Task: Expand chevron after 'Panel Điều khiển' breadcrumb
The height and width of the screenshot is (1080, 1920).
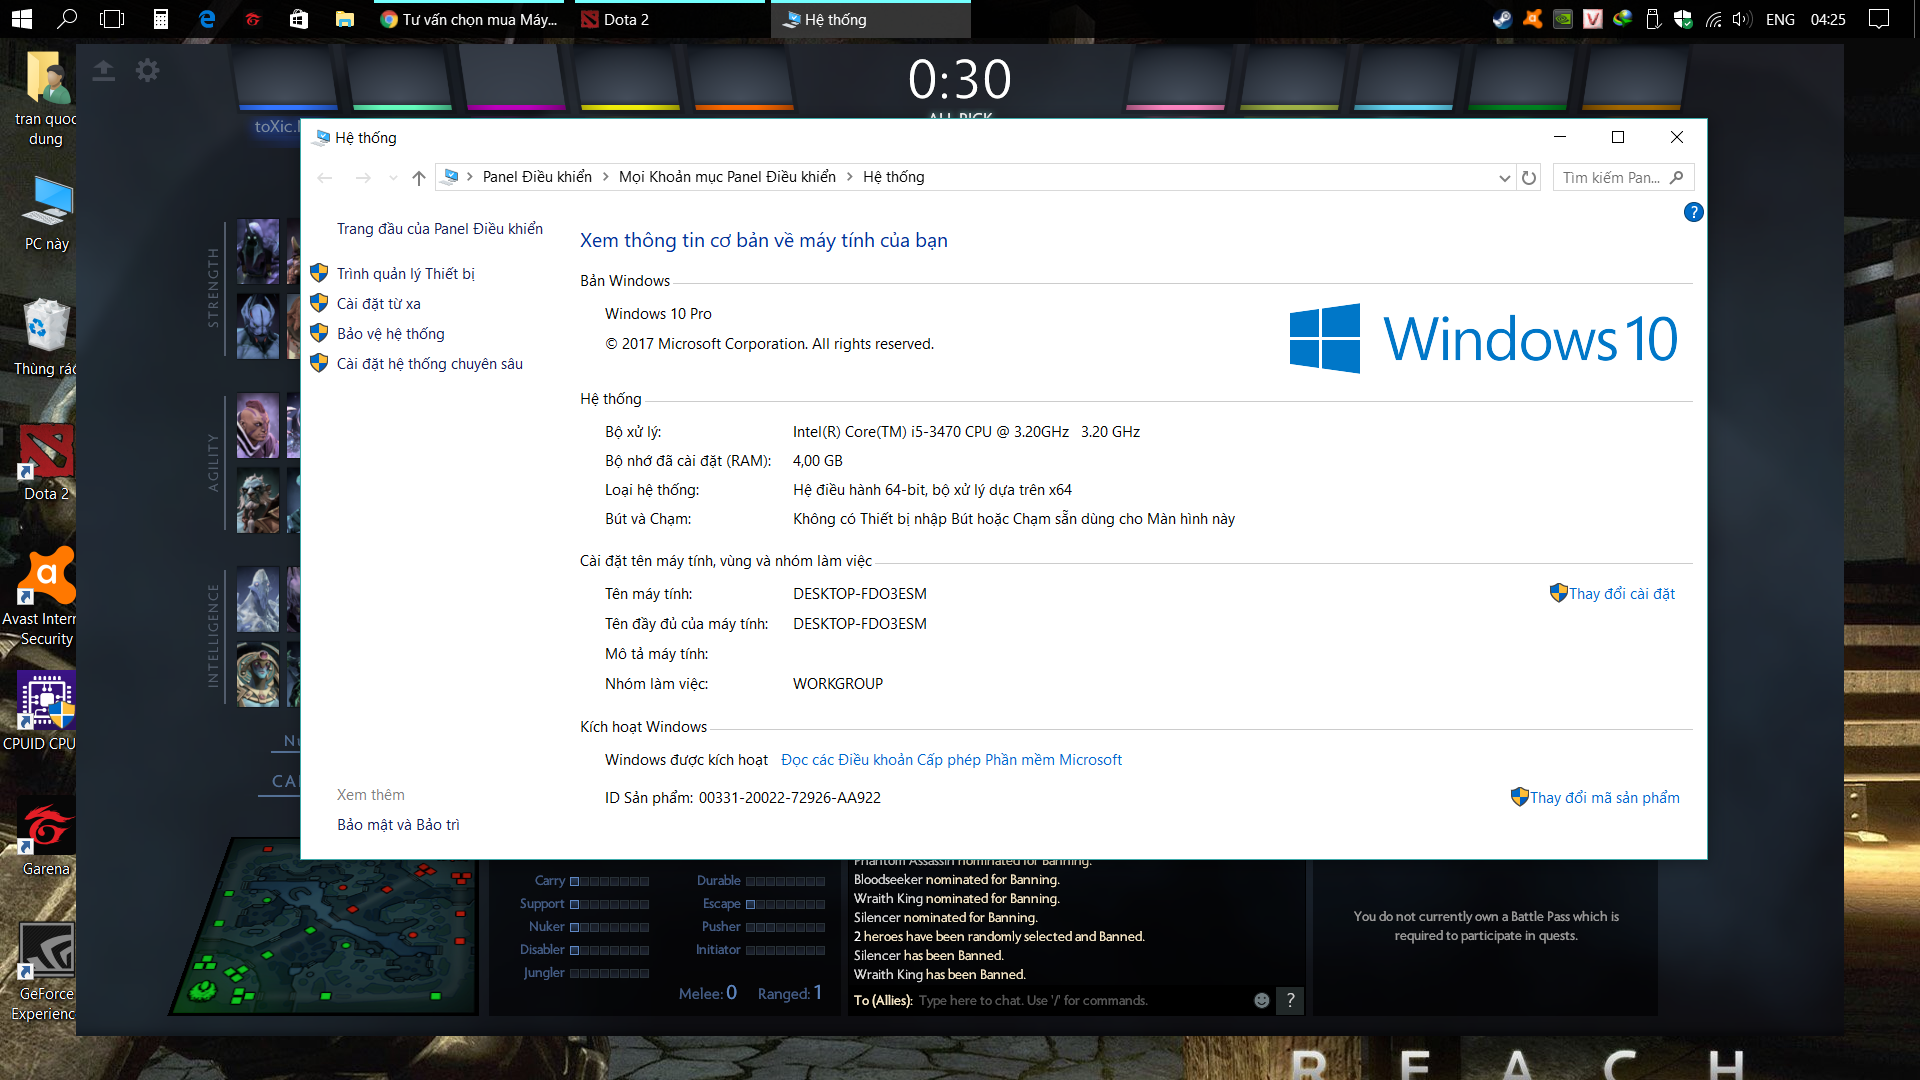Action: click(605, 177)
